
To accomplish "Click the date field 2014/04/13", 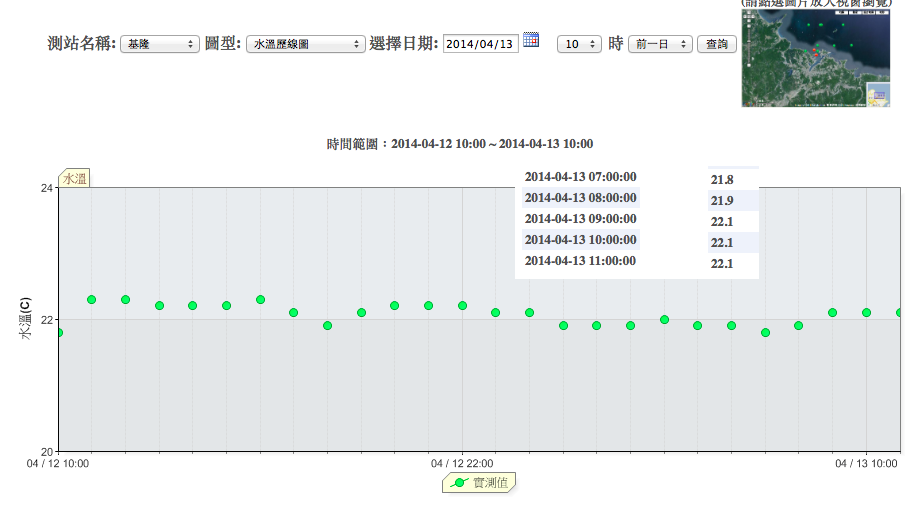I will point(480,44).
